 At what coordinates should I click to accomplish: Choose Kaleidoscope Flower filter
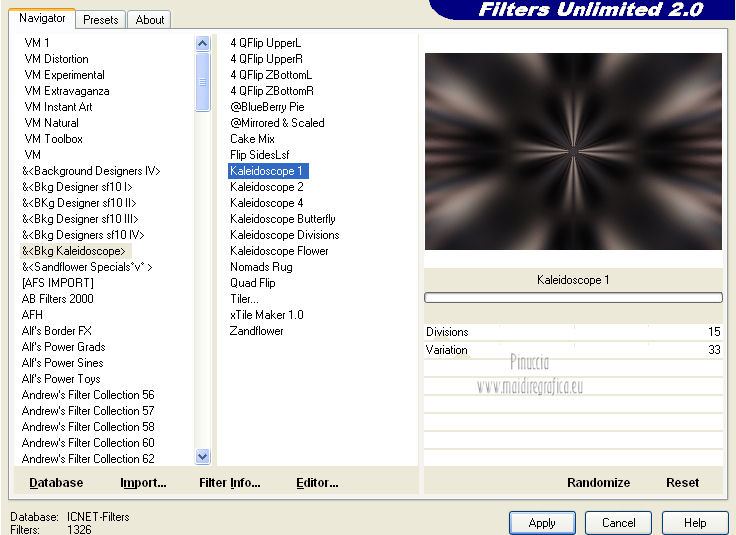[x=279, y=251]
